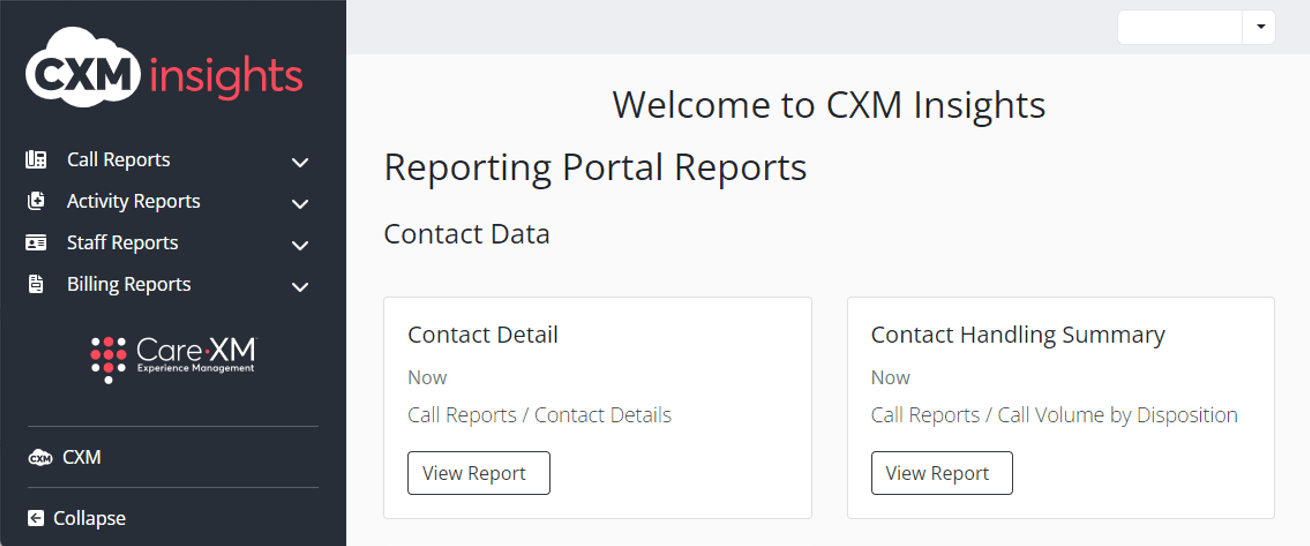Click the empty field in top-right corner
This screenshot has width=1310, height=546.
point(1180,27)
